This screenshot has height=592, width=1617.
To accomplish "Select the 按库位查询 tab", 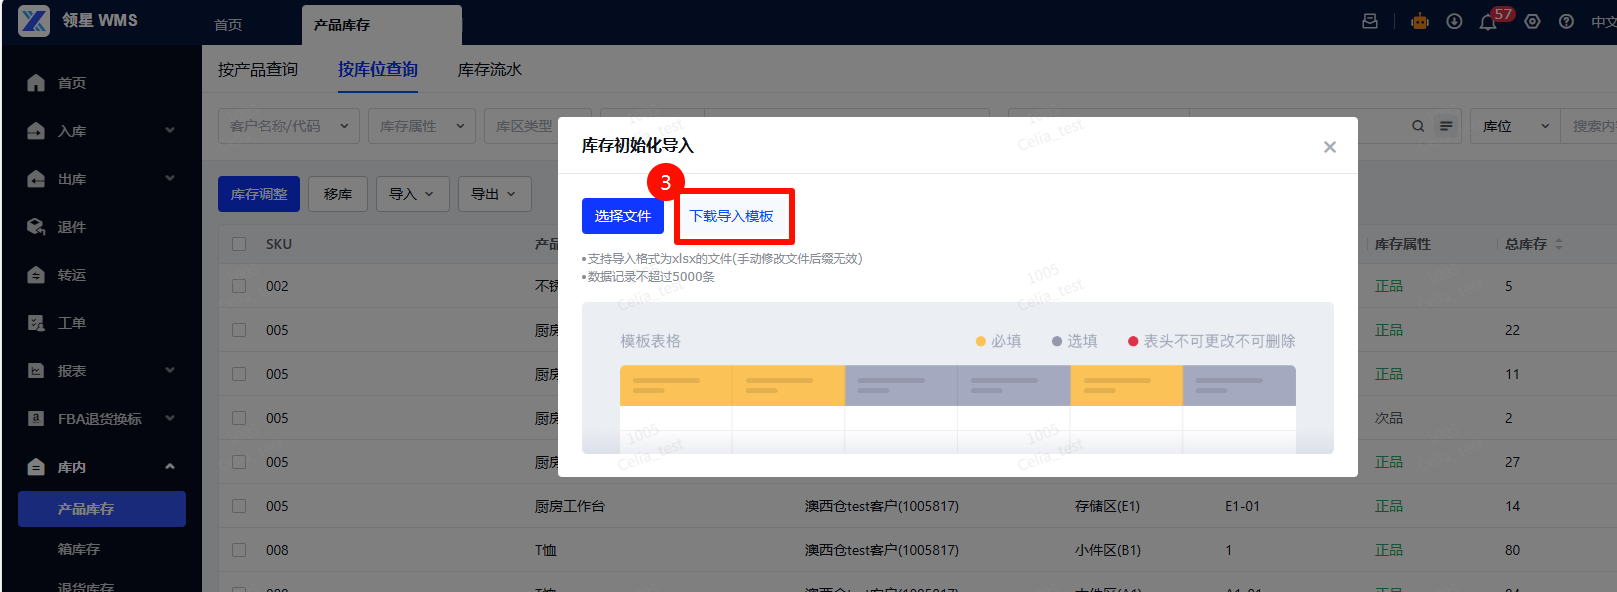I will 378,70.
